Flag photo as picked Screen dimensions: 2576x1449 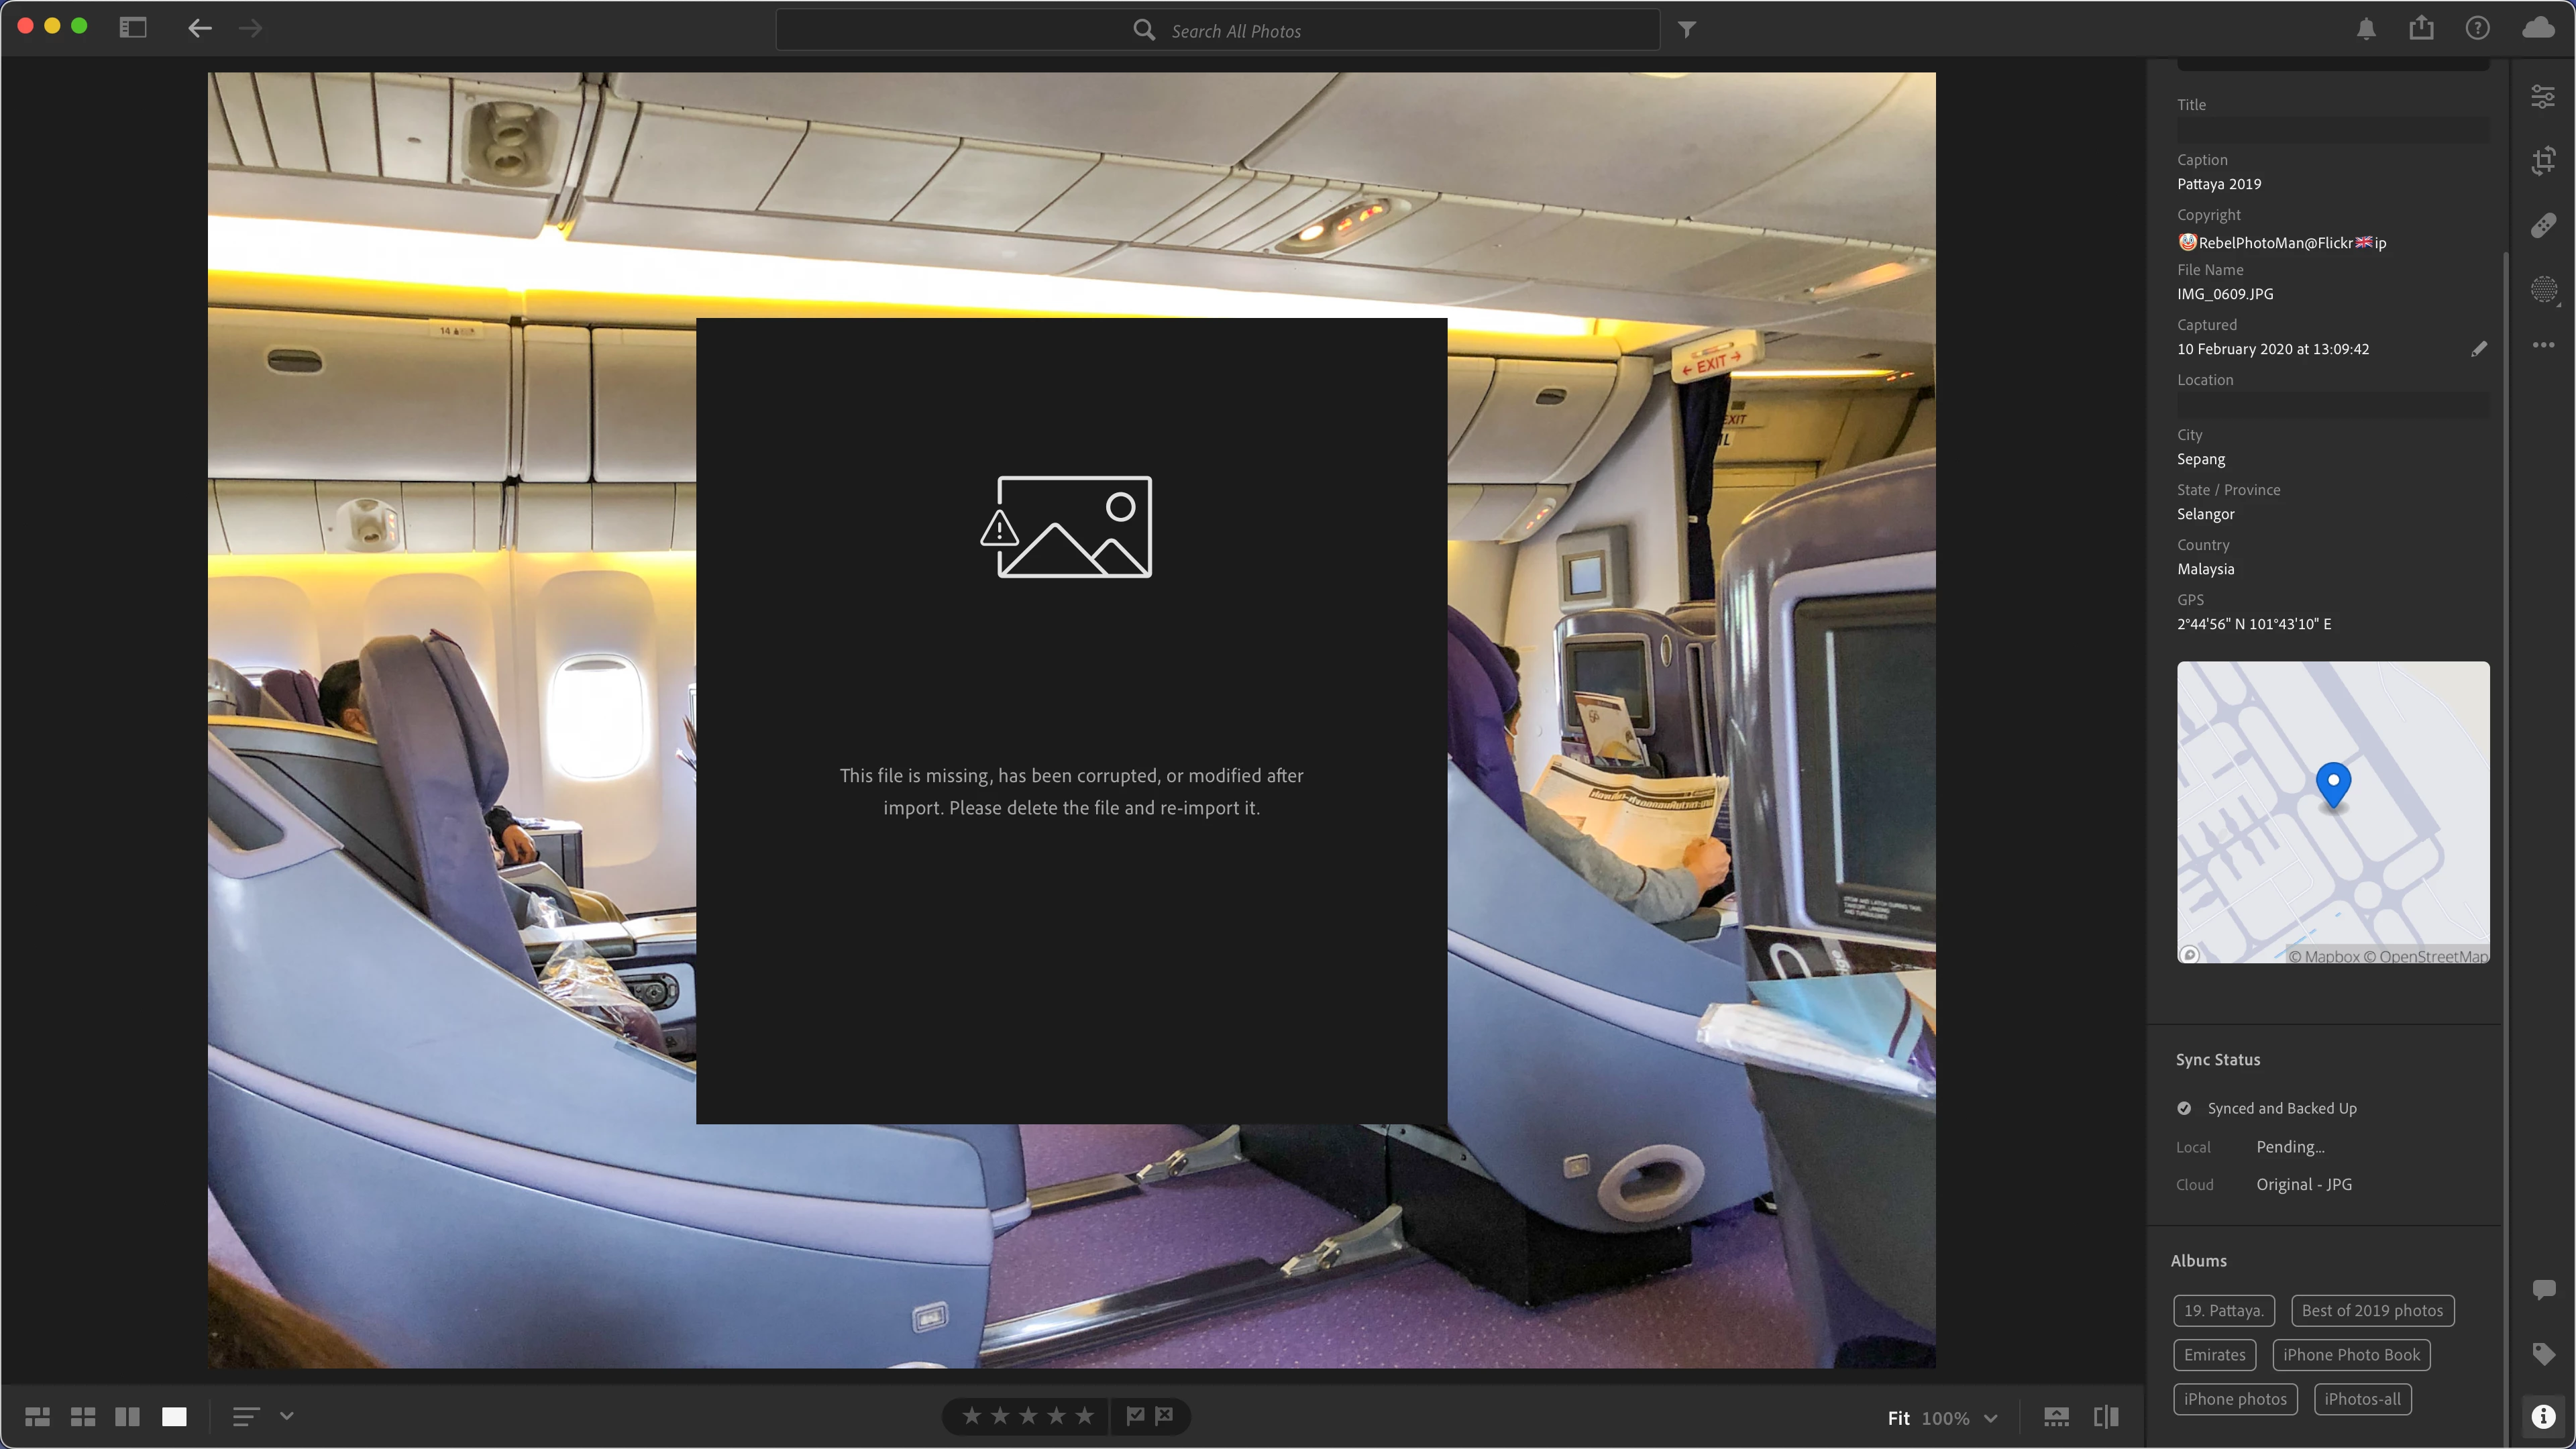[1135, 1415]
